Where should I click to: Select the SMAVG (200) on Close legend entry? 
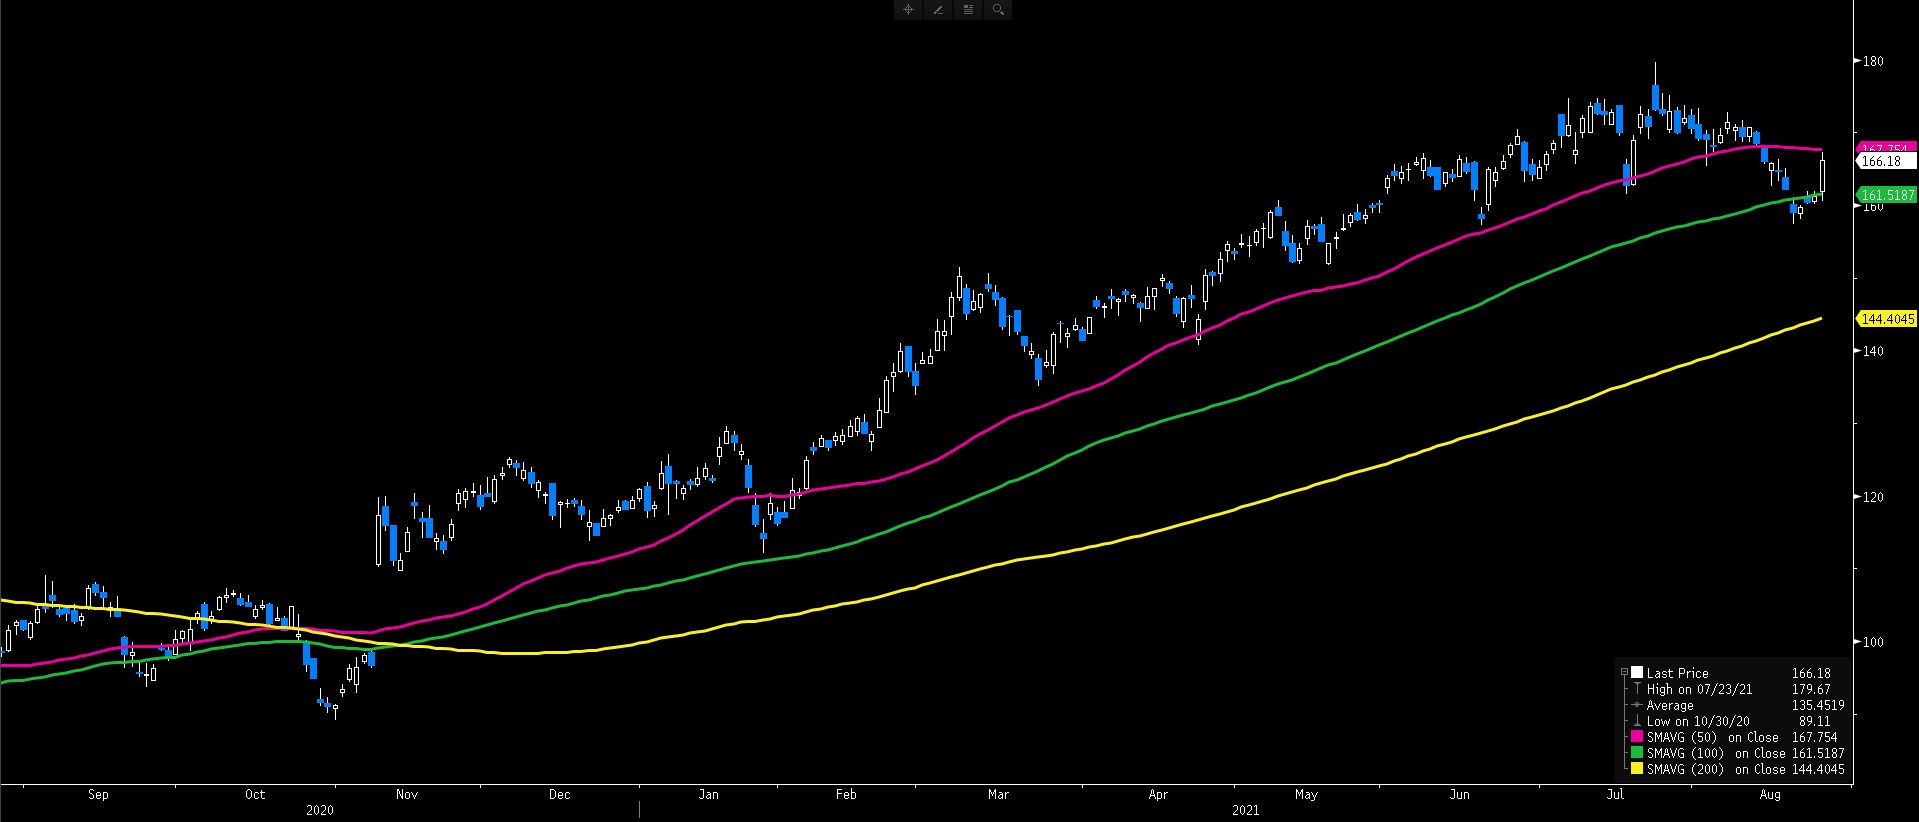pyautogui.click(x=1715, y=769)
